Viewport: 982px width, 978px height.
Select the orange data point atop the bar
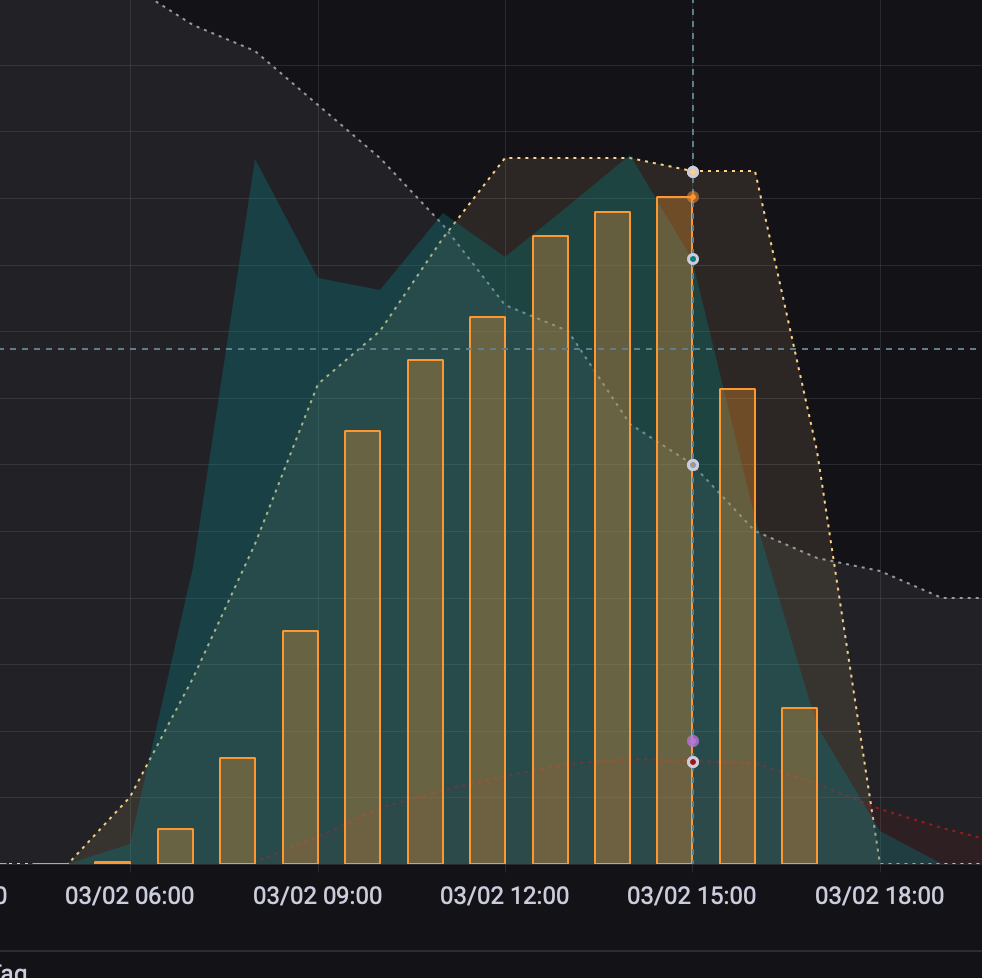tap(693, 197)
